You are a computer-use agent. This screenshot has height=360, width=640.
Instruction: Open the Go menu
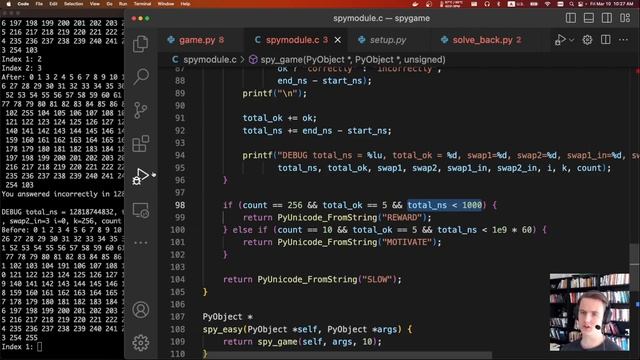click(x=109, y=4)
